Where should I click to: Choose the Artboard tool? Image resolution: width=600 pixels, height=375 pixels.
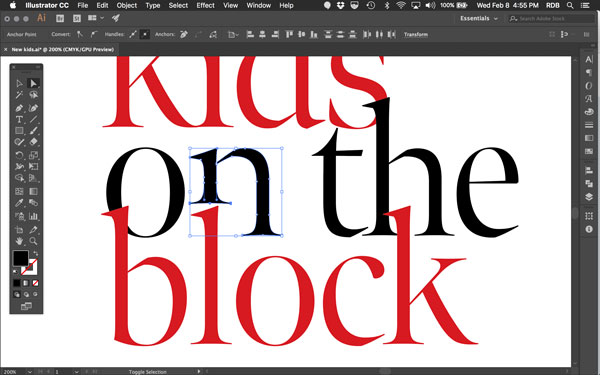tap(19, 230)
